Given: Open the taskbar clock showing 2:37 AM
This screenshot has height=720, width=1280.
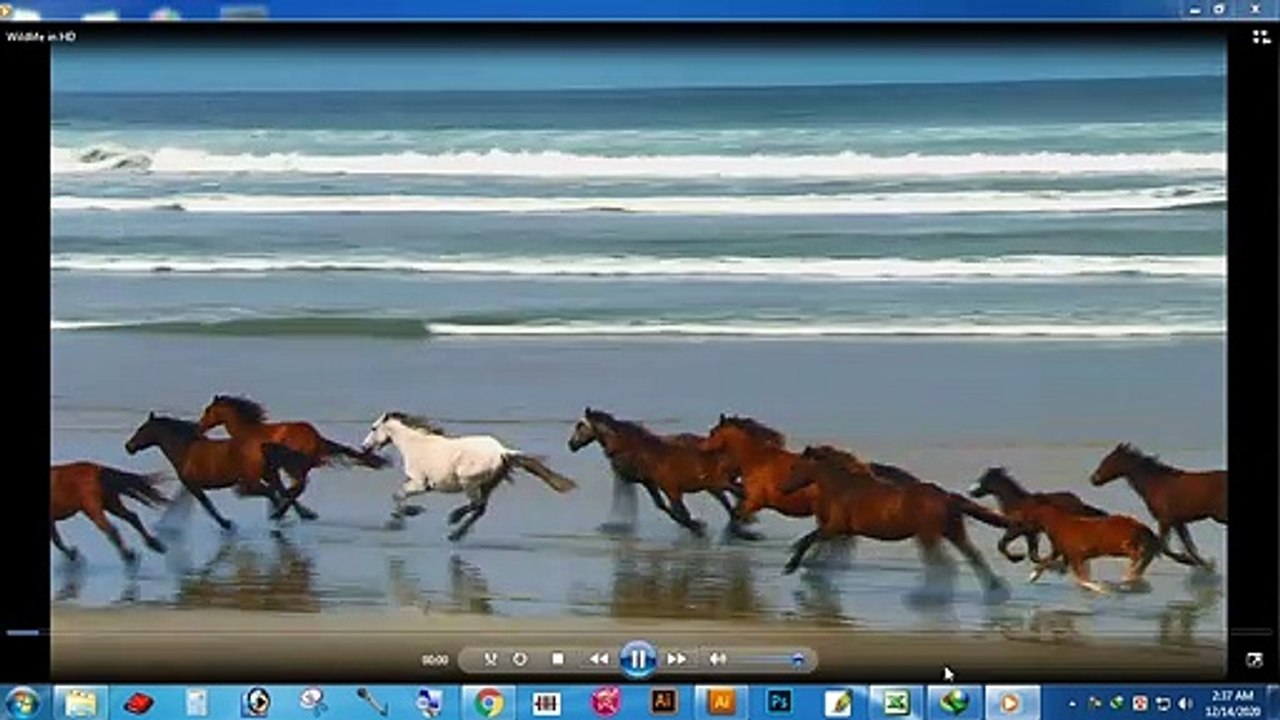Looking at the screenshot, I should point(1232,702).
